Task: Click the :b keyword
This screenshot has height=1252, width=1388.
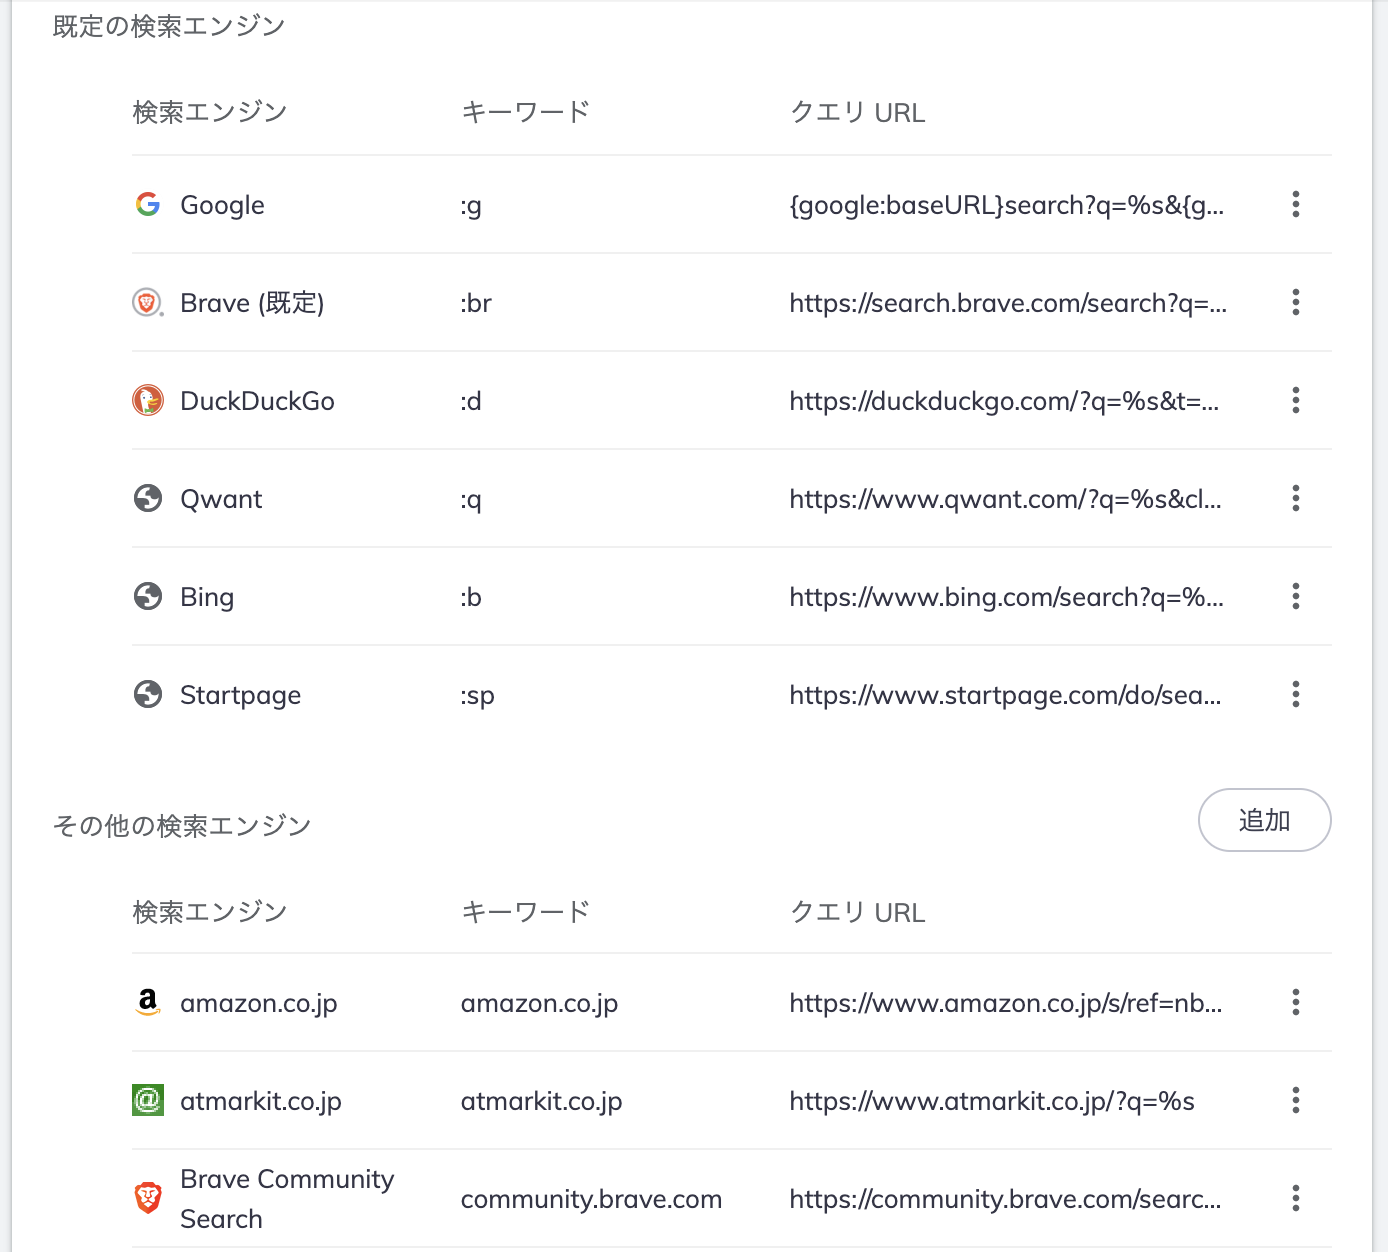Action: pos(471,597)
